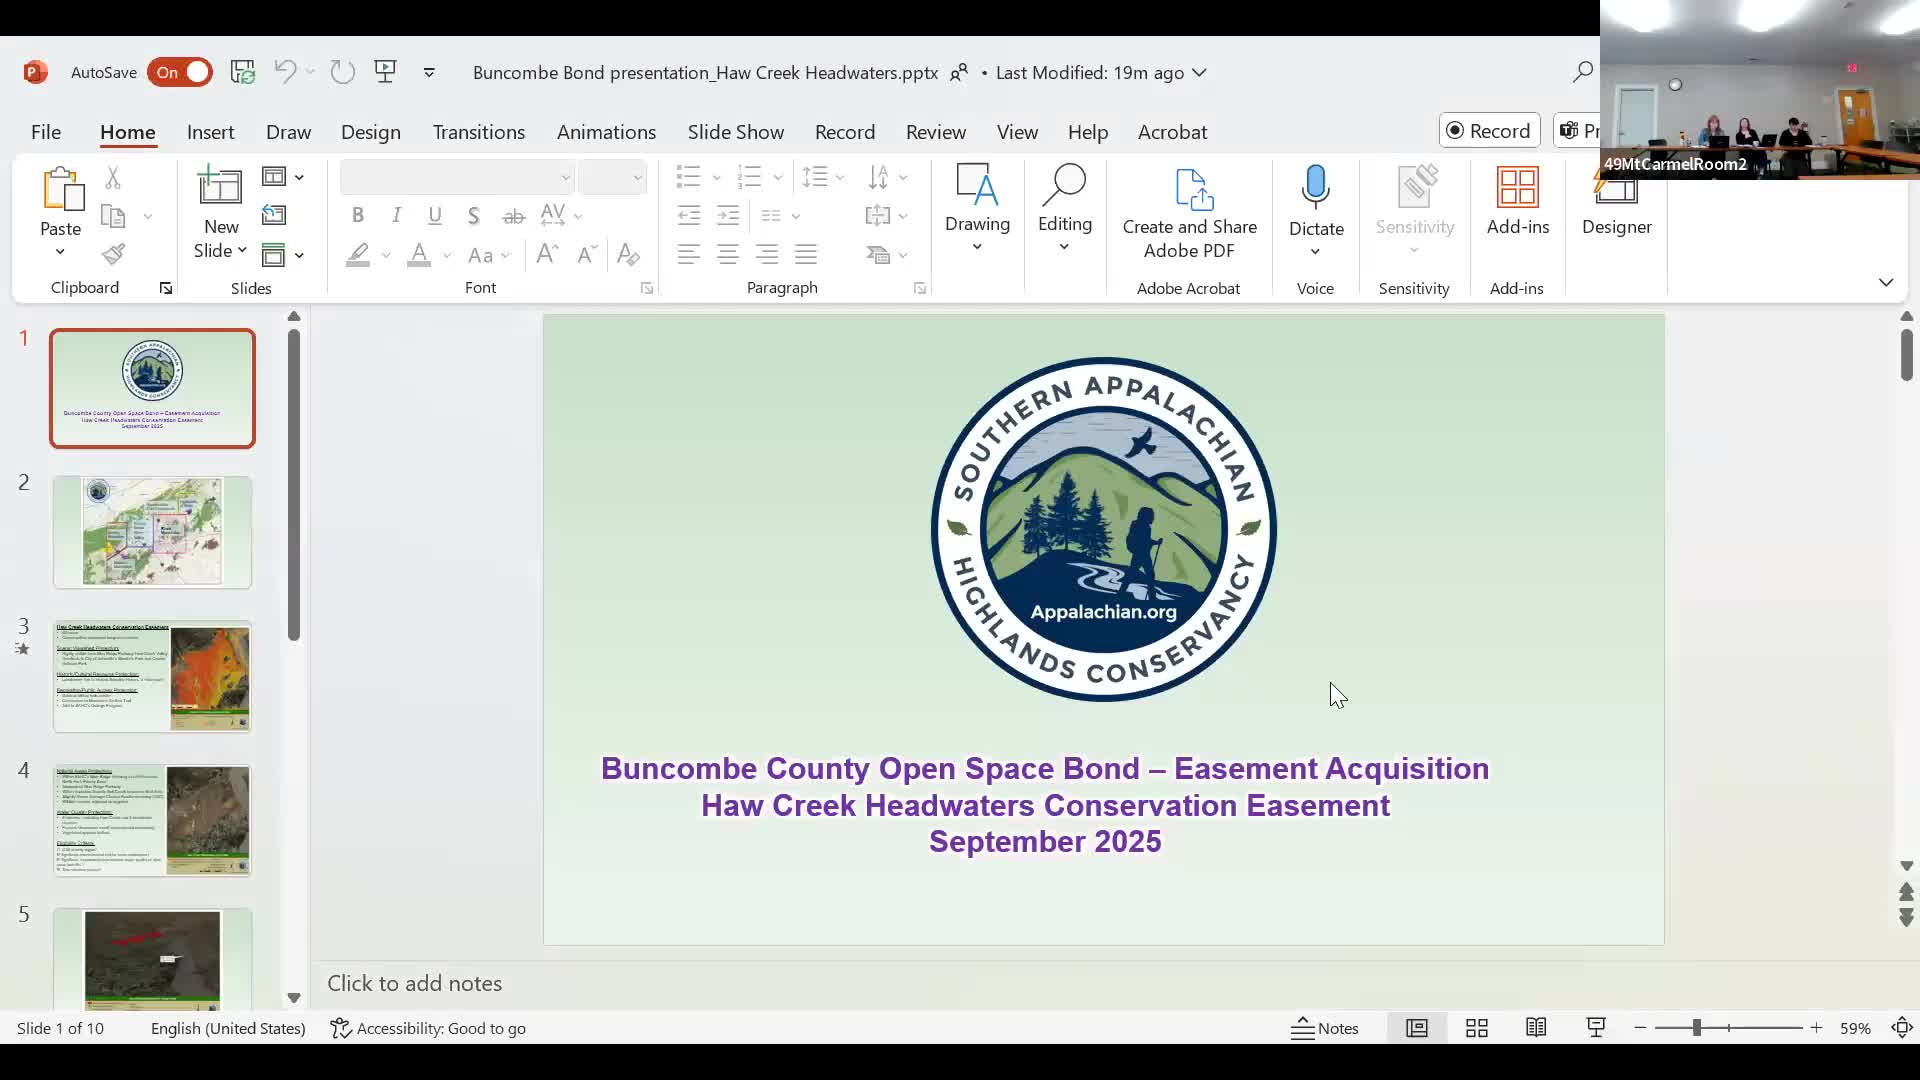Click the Record button
Image resolution: width=1920 pixels, height=1080 pixels.
[x=1489, y=131]
